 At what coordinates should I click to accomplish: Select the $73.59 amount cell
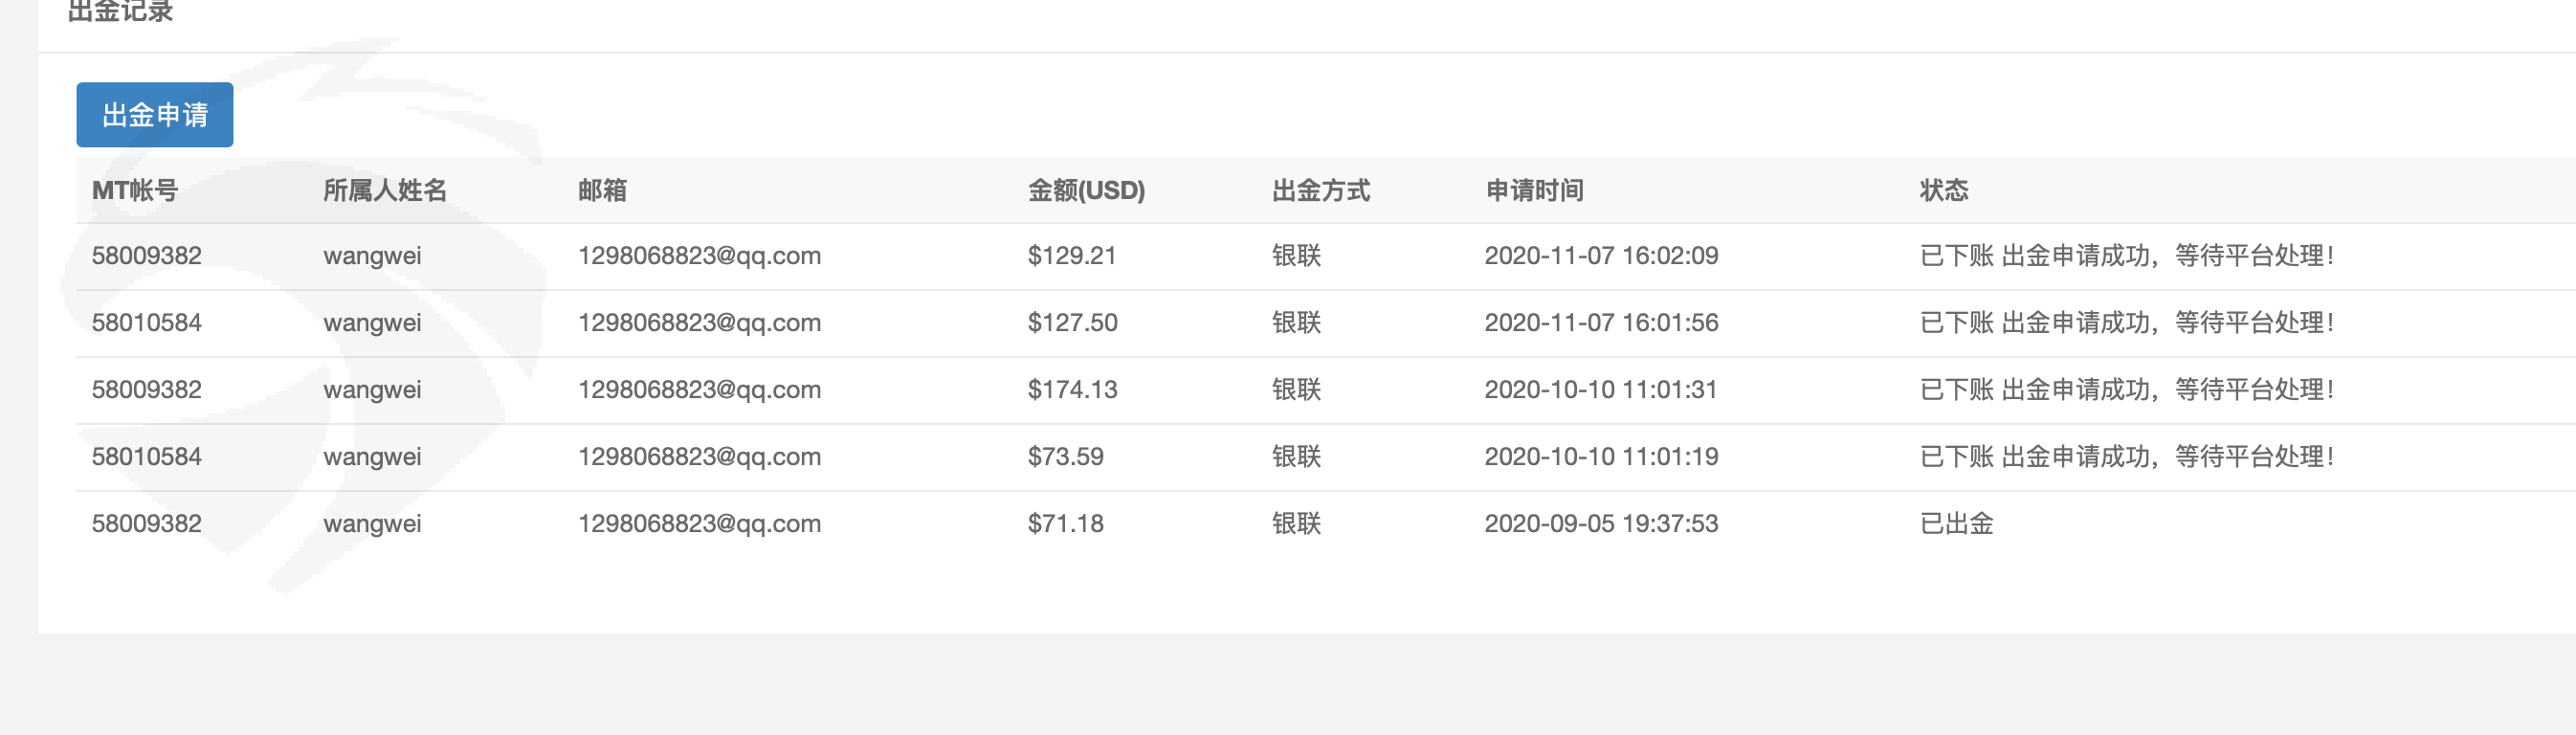tap(1065, 457)
